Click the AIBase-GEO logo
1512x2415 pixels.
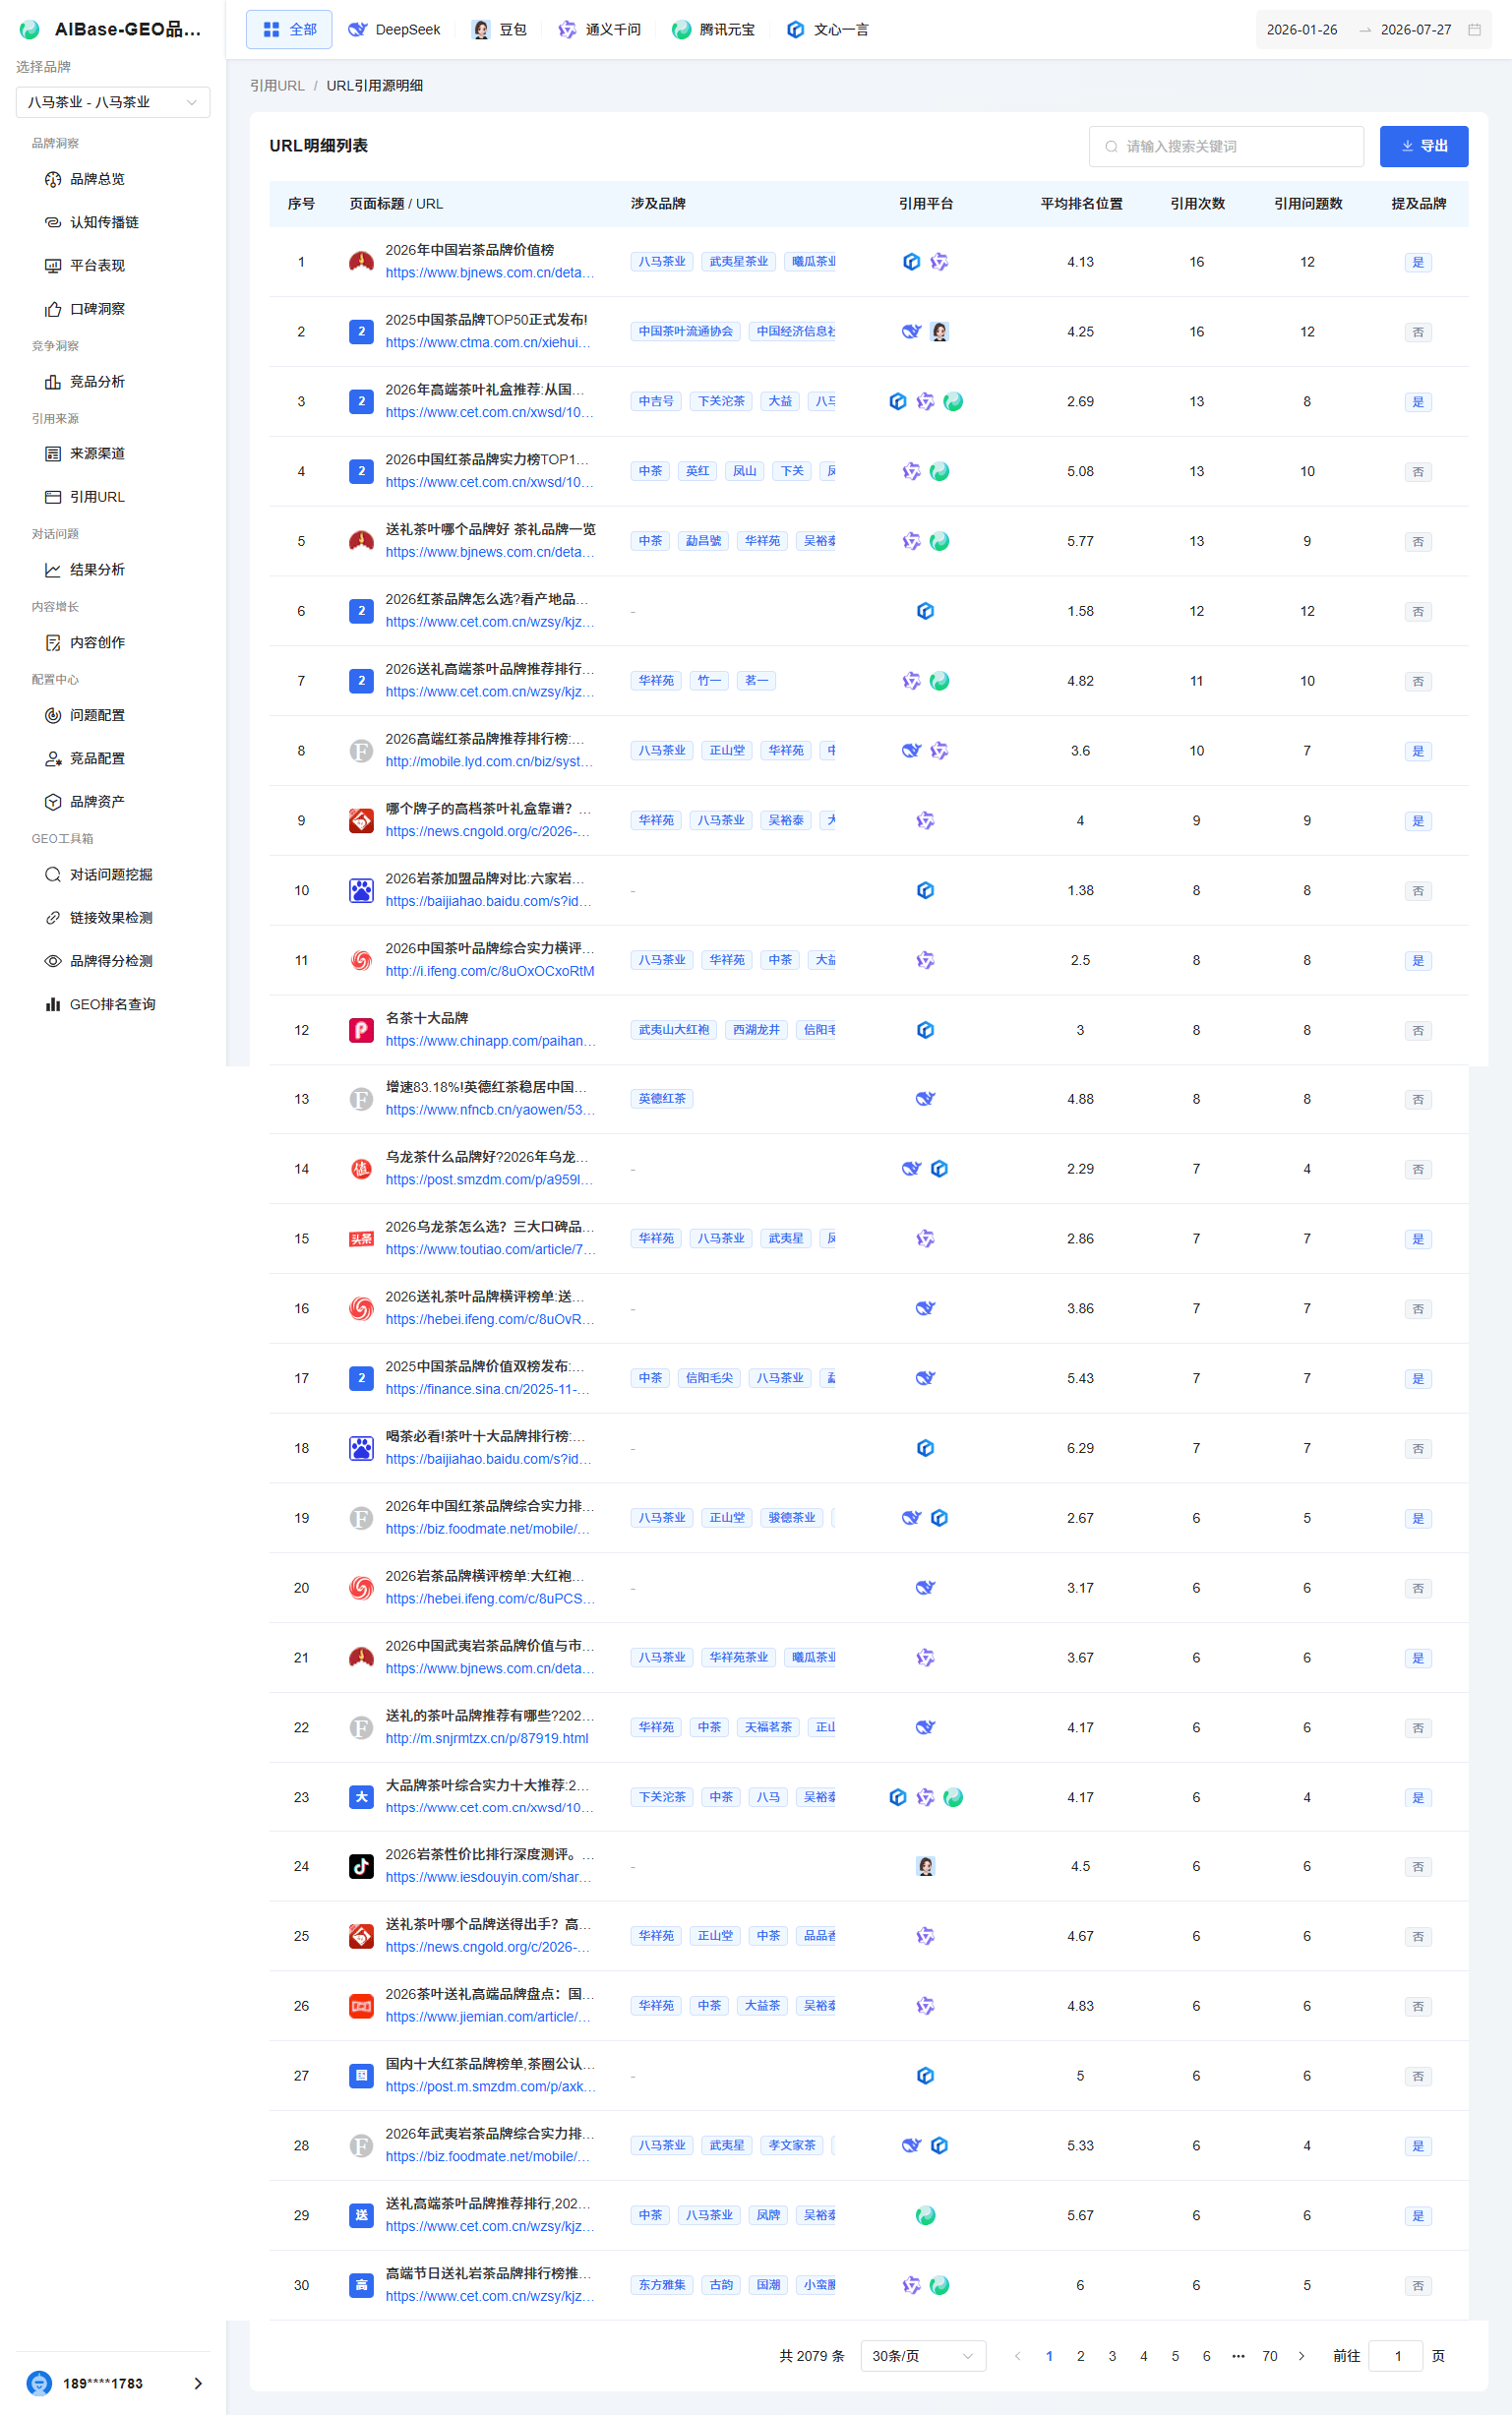point(30,30)
